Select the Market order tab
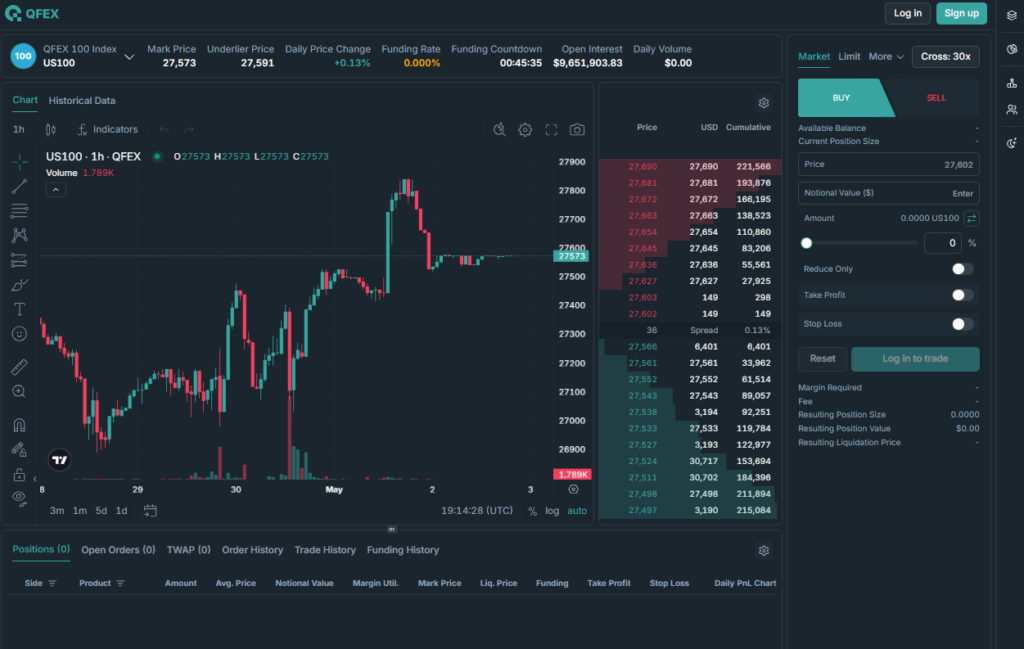1024x649 pixels. [814, 57]
